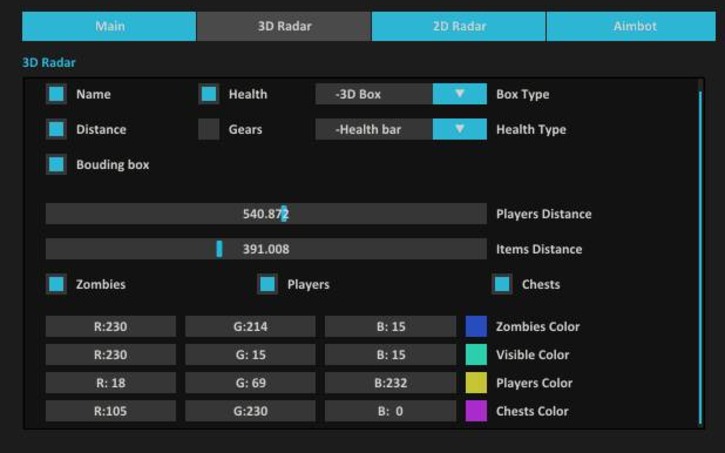This screenshot has height=453, width=725.
Task: Switch to the Main tab
Action: pos(109,26)
